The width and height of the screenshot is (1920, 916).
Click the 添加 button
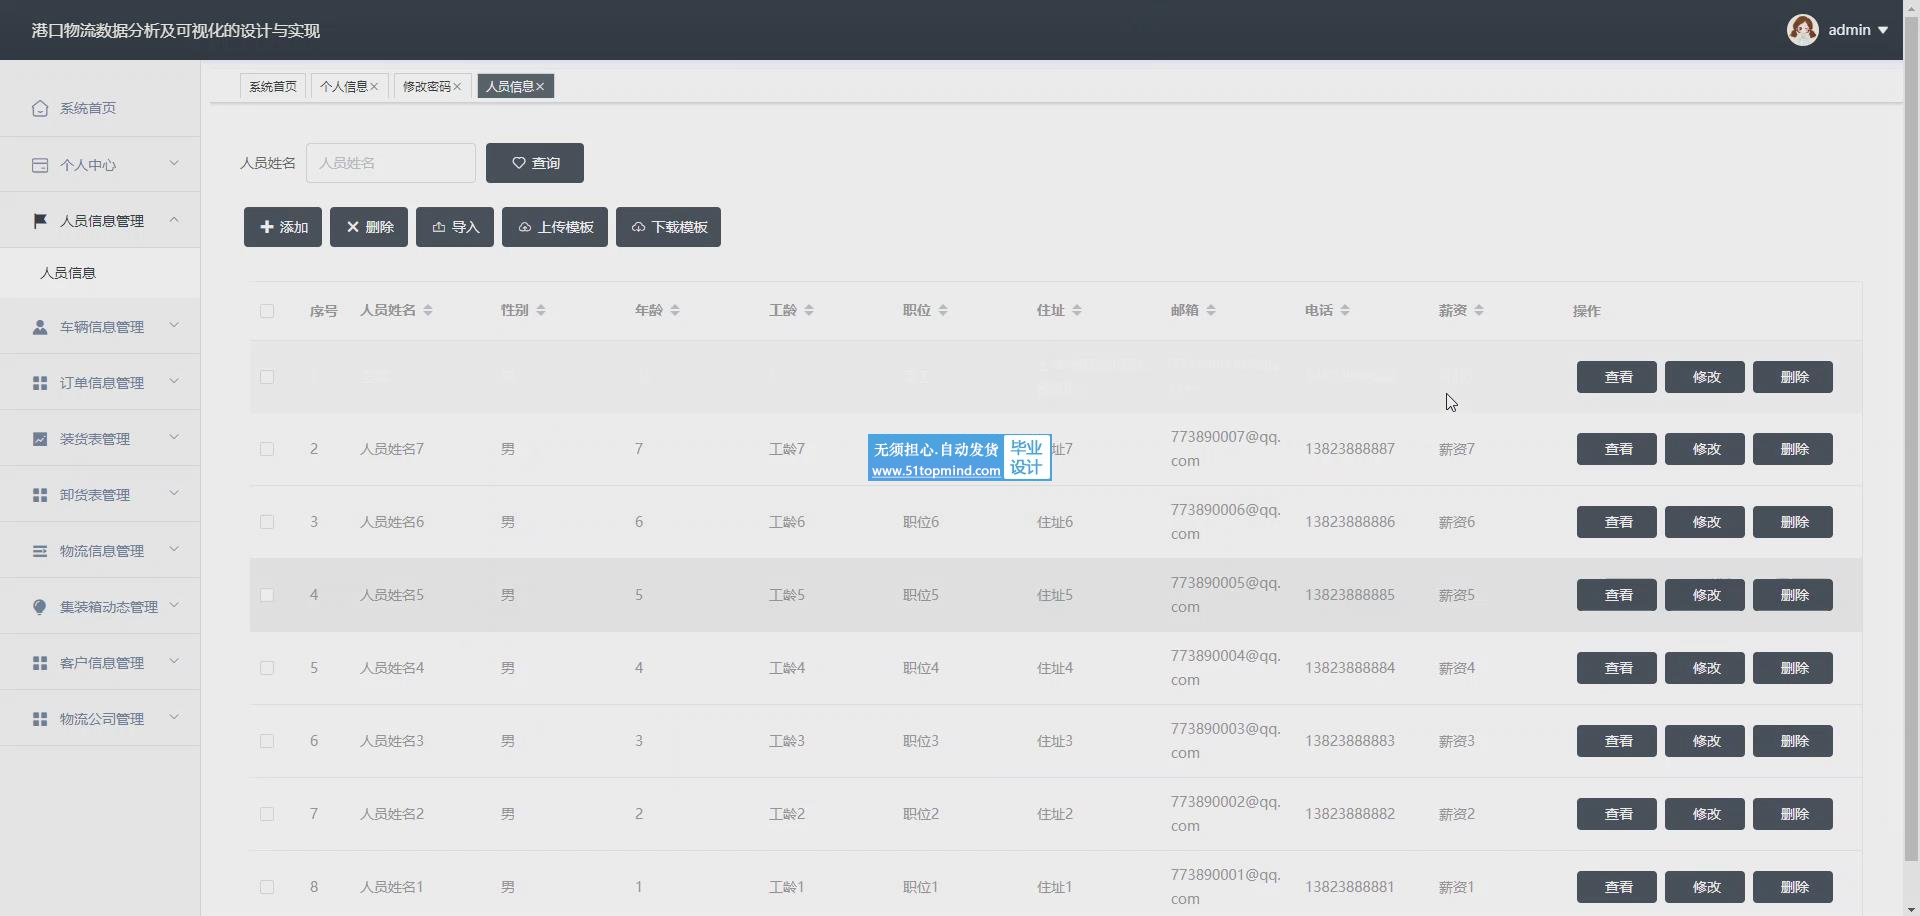pyautogui.click(x=283, y=227)
